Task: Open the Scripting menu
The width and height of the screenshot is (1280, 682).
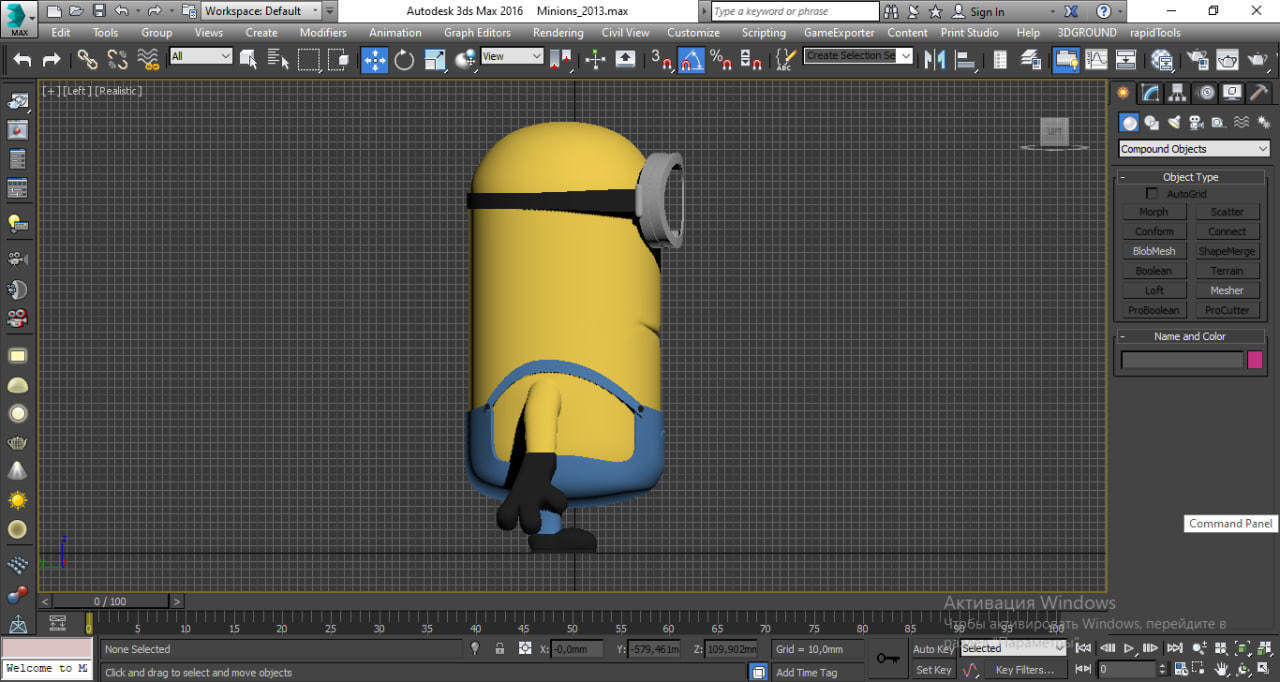Action: point(764,33)
